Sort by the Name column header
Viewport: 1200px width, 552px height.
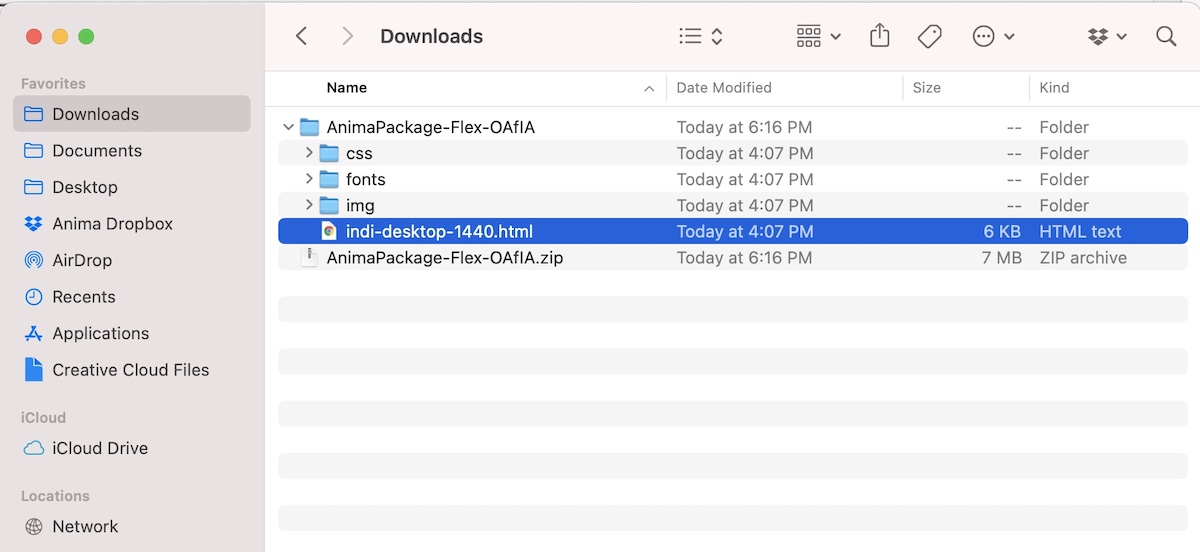click(347, 88)
